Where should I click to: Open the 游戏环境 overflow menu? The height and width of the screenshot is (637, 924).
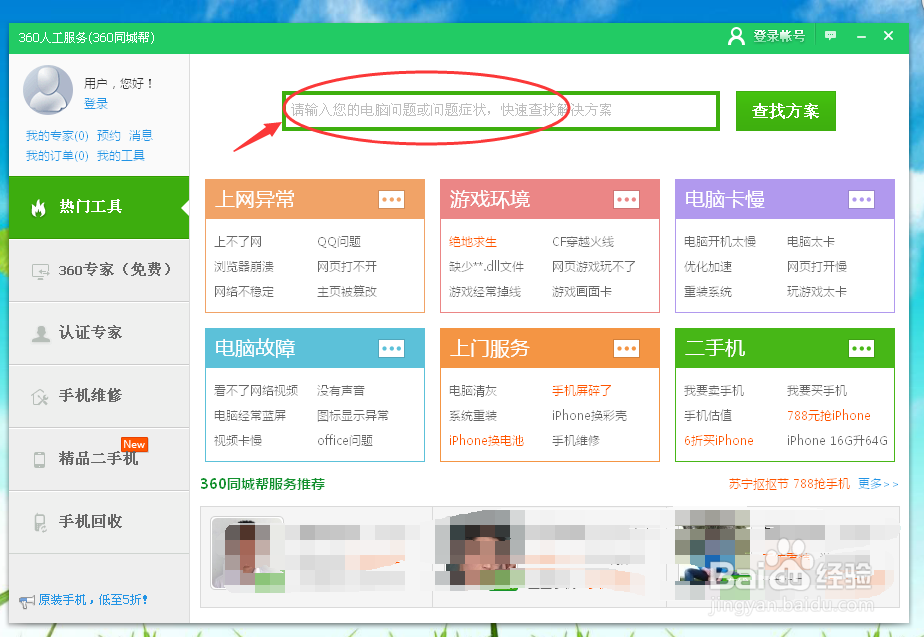627,200
